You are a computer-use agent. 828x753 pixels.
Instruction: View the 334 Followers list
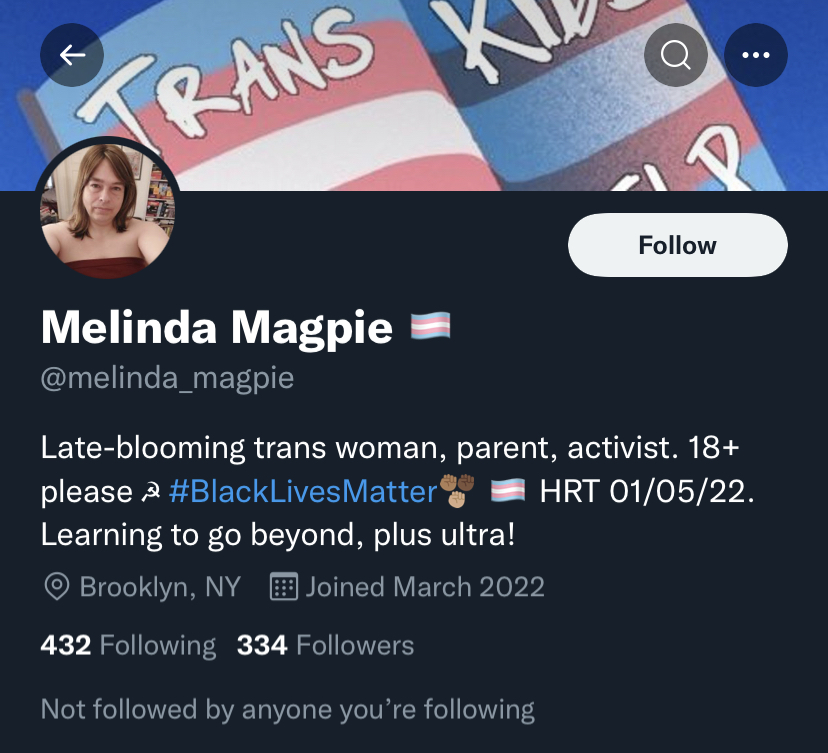(x=325, y=645)
